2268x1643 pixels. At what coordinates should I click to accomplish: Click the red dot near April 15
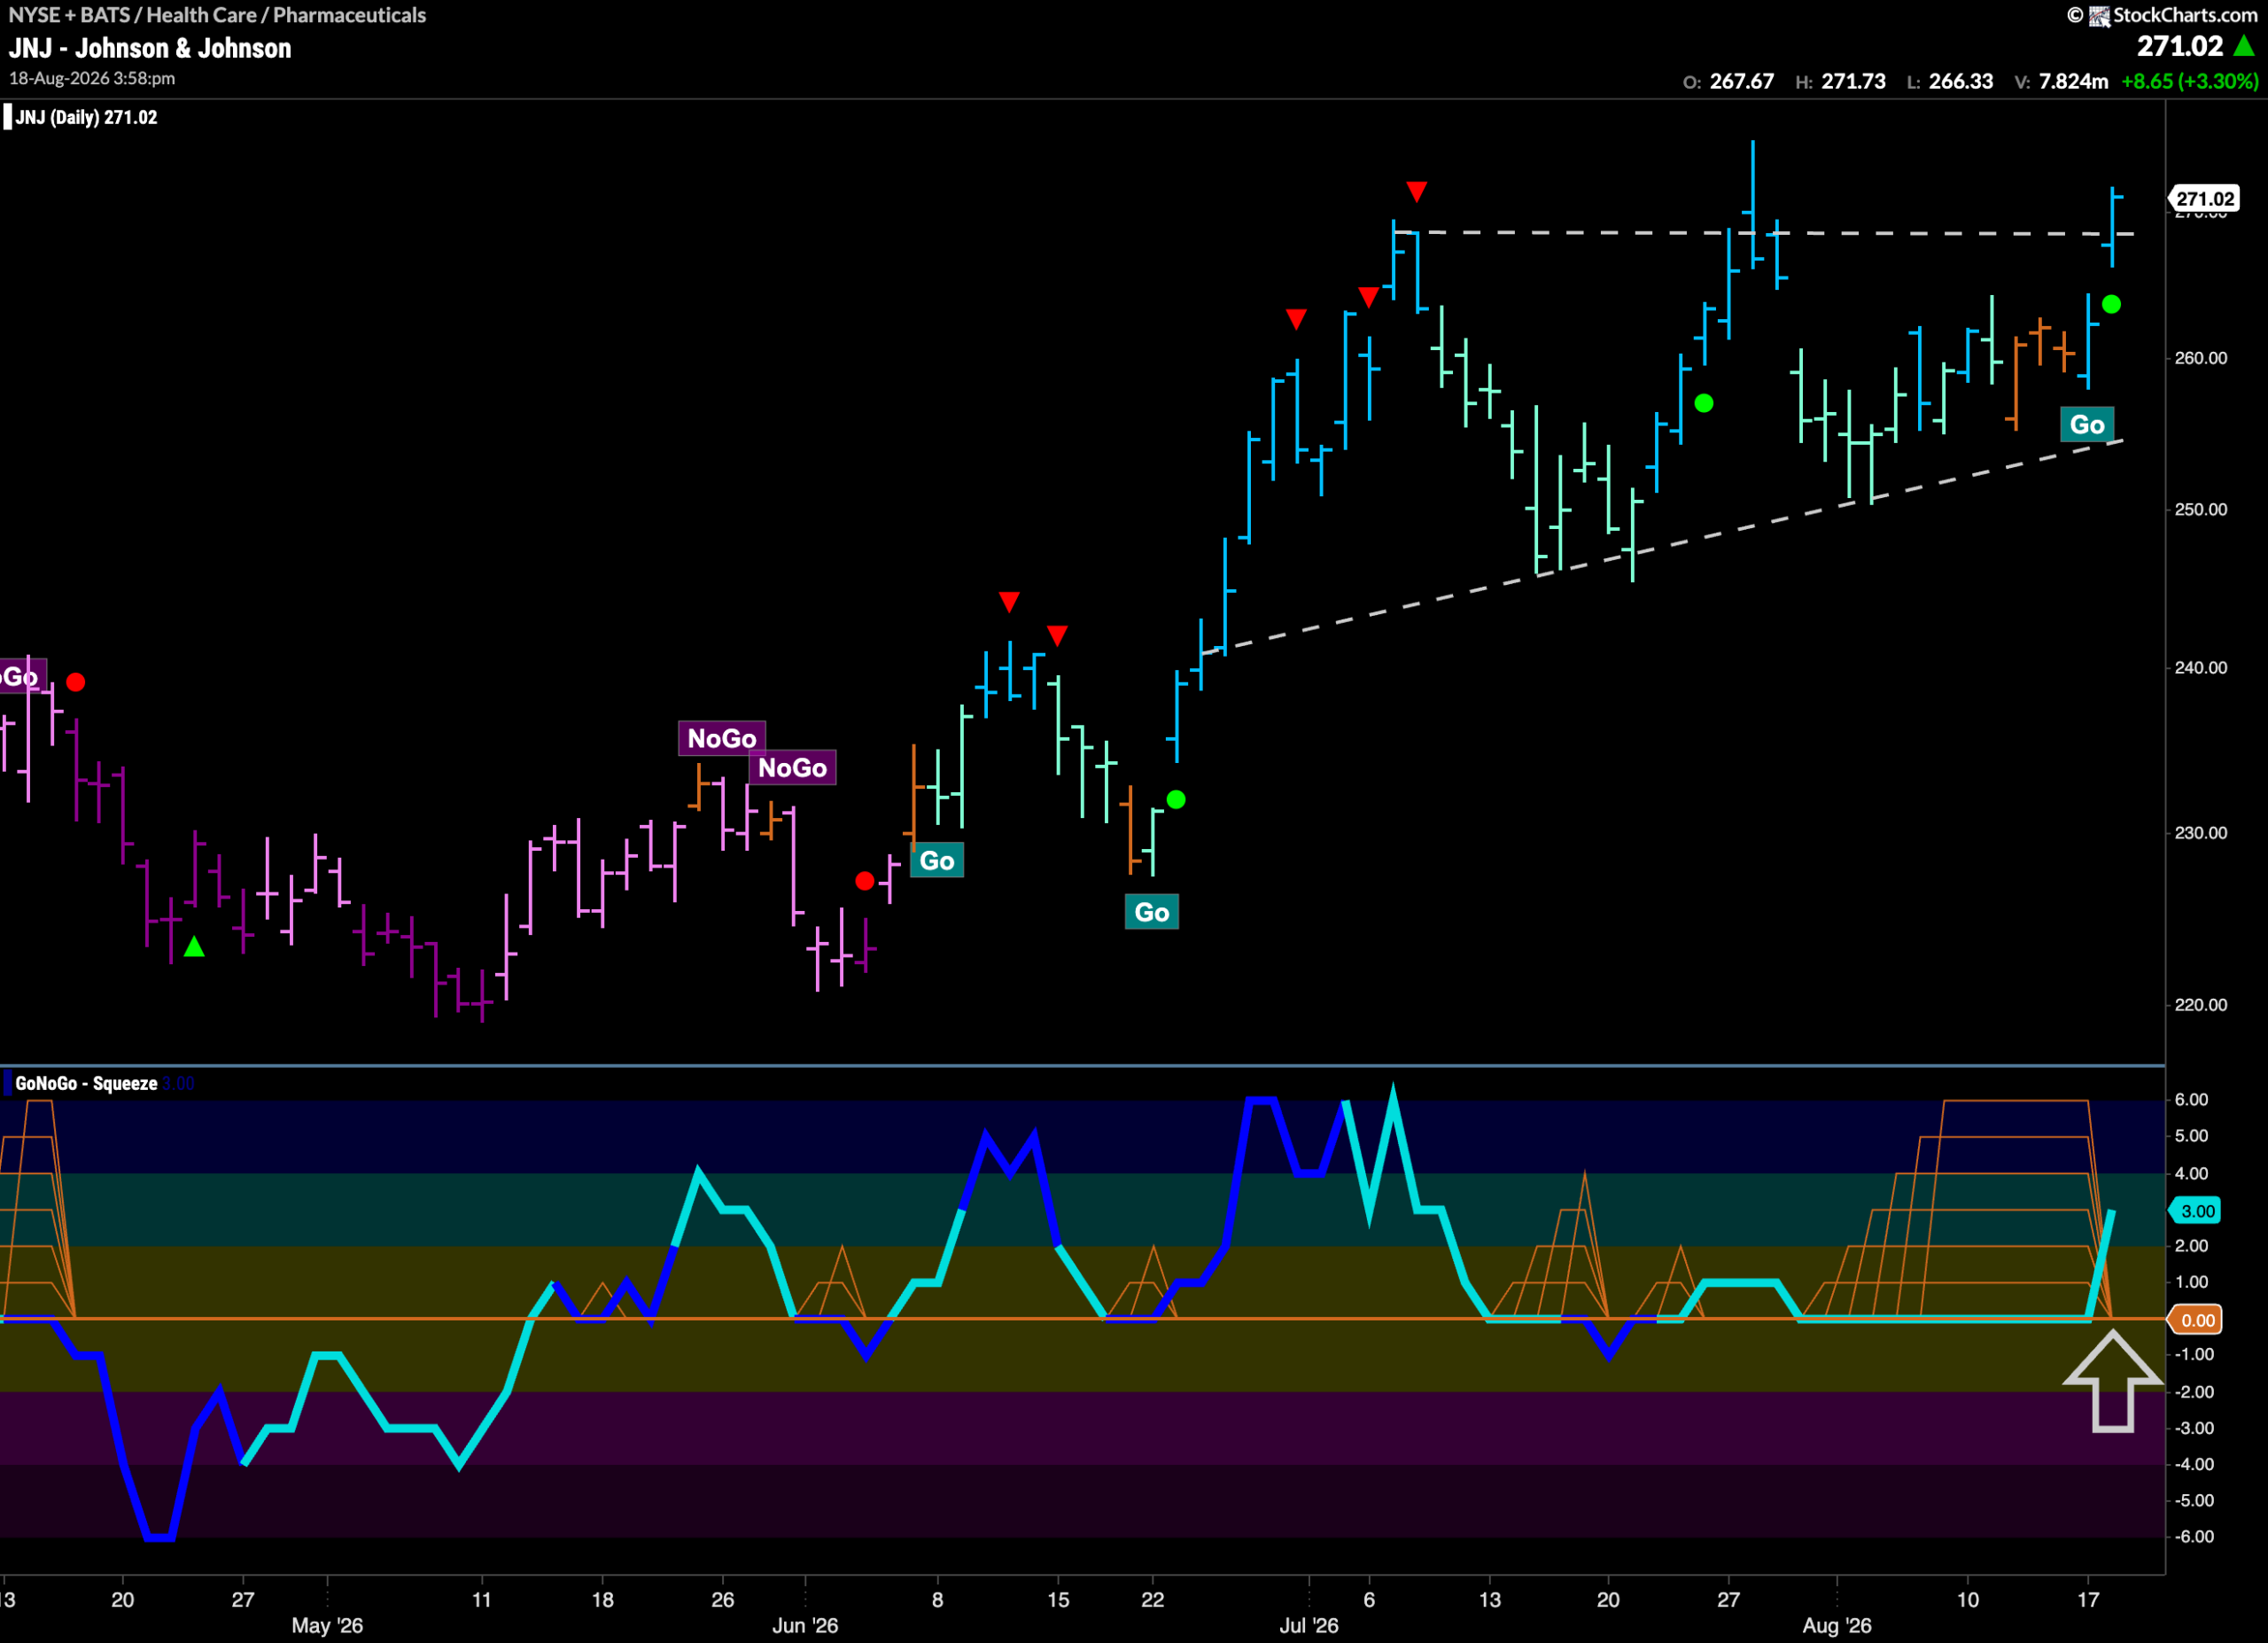pos(76,682)
